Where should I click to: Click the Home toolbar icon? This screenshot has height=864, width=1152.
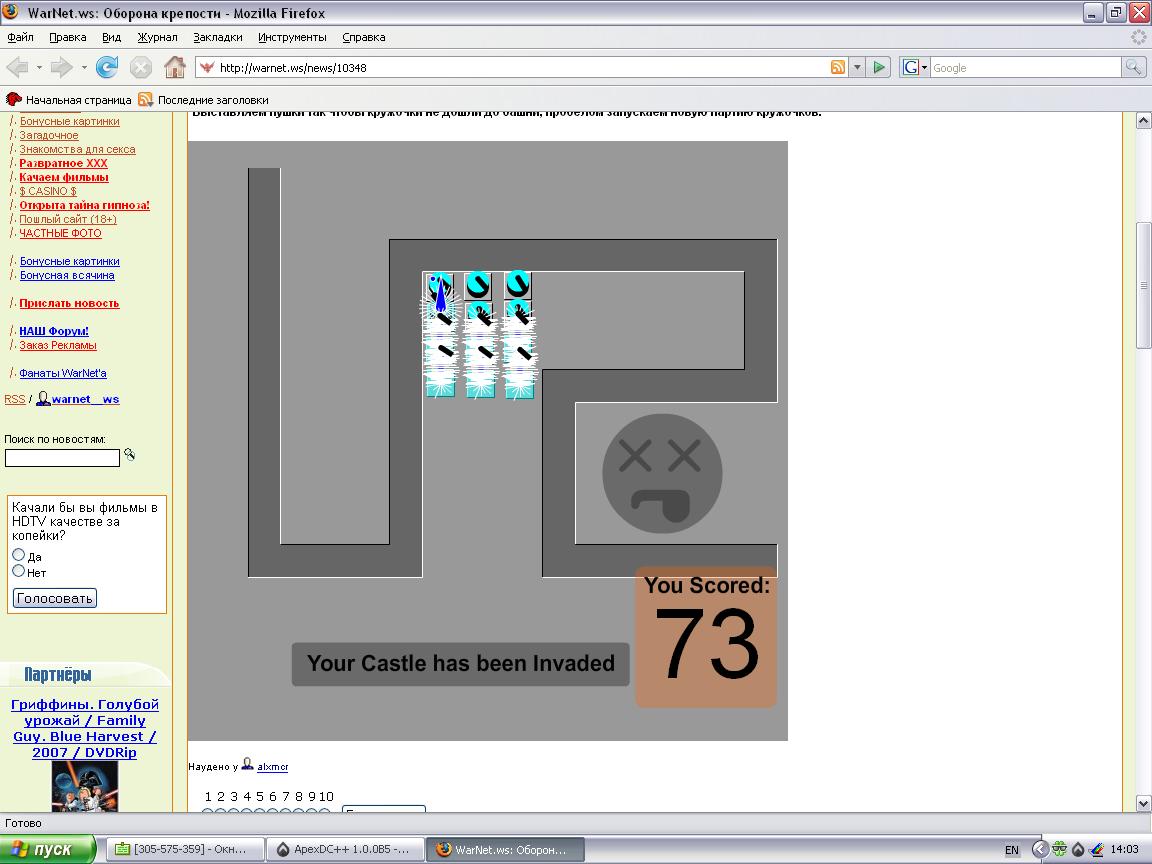tap(175, 67)
